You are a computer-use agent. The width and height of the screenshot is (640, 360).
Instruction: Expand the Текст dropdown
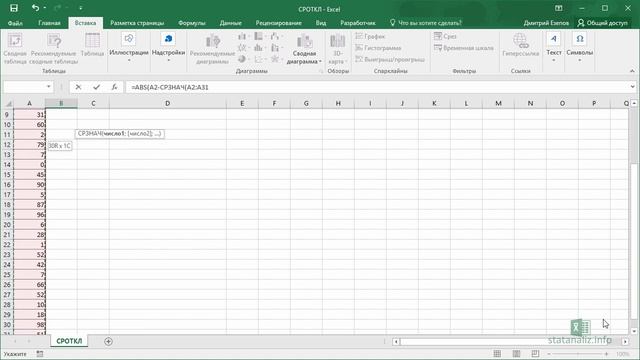click(553, 48)
